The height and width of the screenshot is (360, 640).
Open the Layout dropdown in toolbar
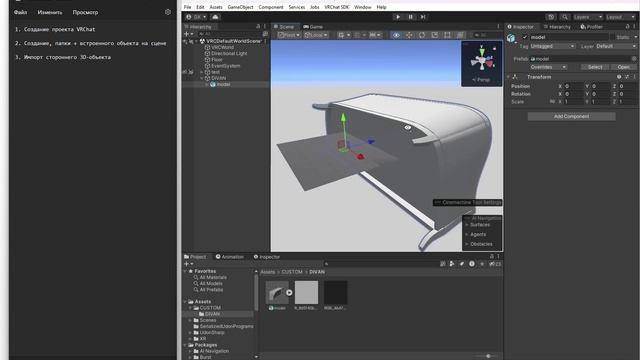click(620, 17)
